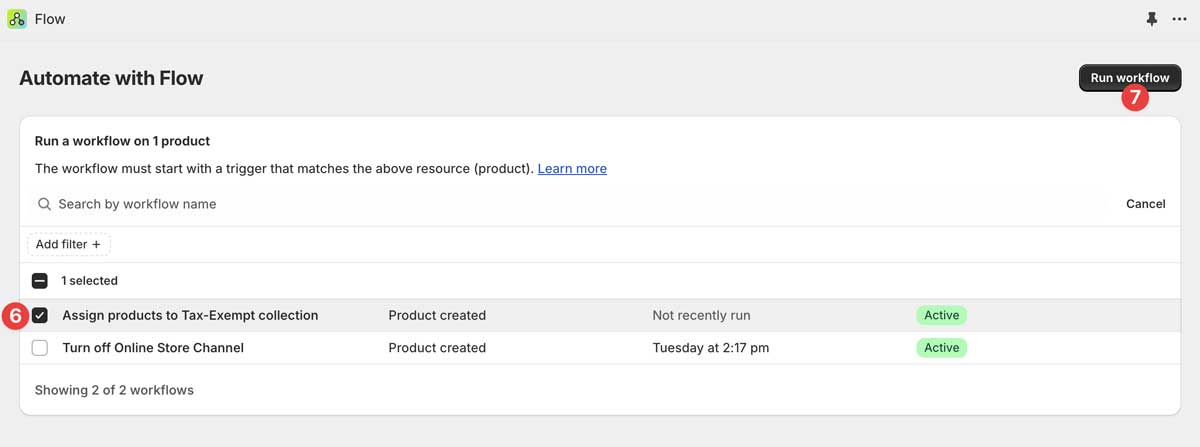Click 'Run a workflow on 1 product' title

coord(122,141)
